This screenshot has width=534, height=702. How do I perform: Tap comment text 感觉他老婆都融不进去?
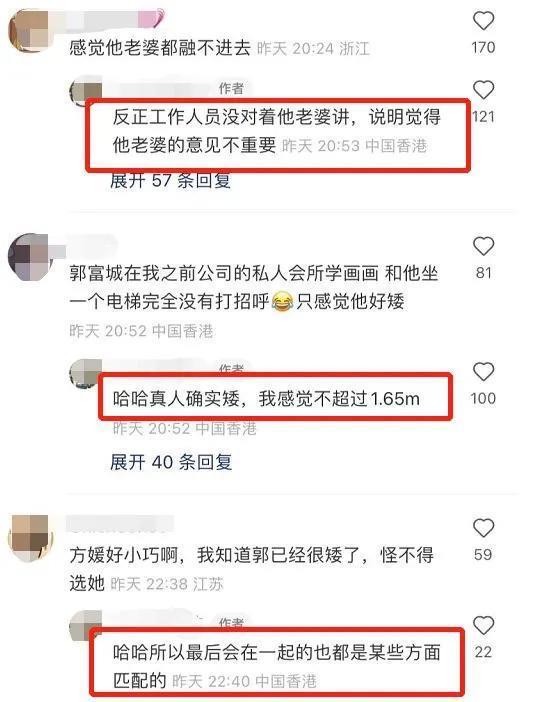[x=160, y=48]
